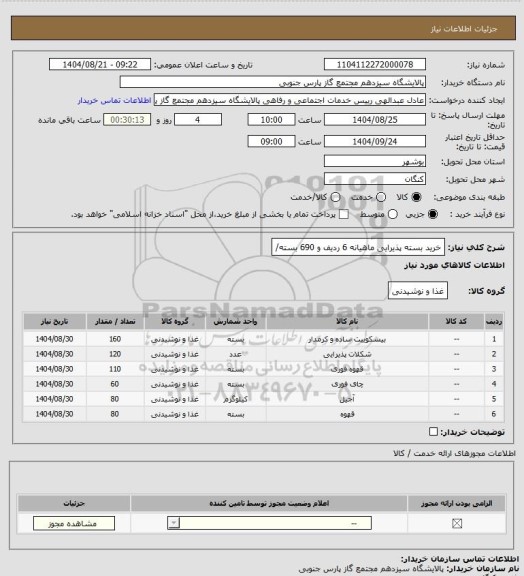Click the اعلام وضعیت مجوز توسط تامین کننده header
The image size is (524, 576).
[x=269, y=503]
